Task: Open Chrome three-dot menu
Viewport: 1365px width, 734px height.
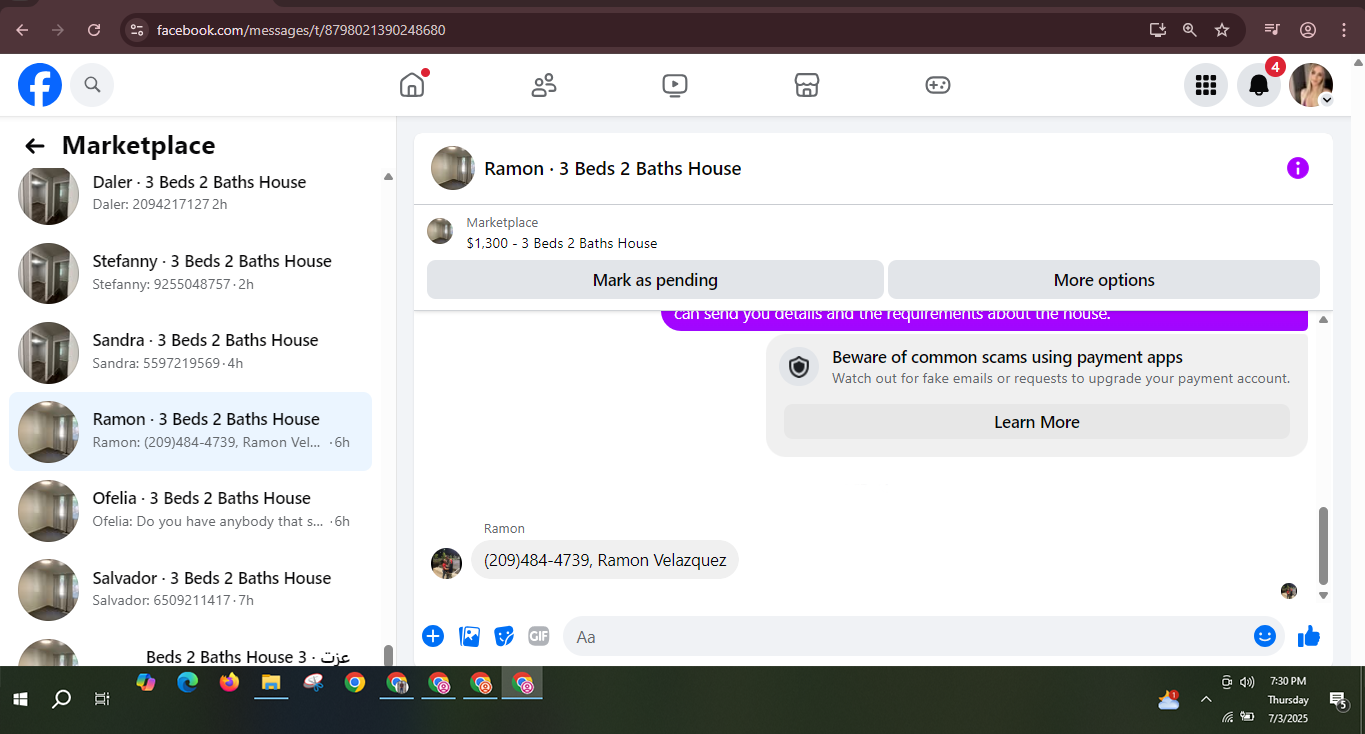Action: pyautogui.click(x=1343, y=30)
